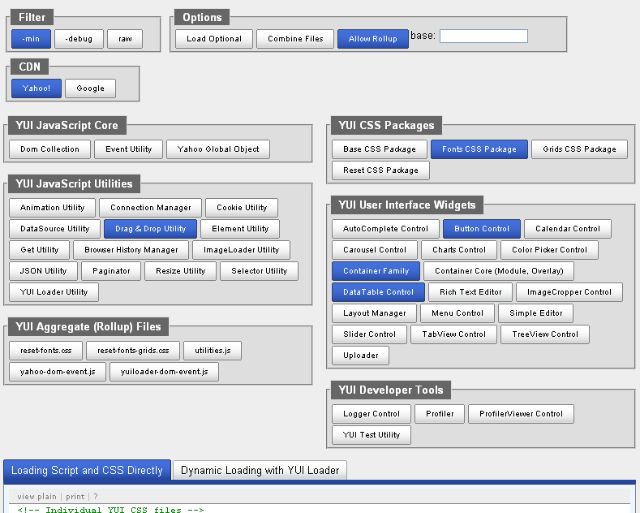Screen dimensions: 640x513
Task: Deselect the Fonts CSS Package
Action: coord(479,149)
